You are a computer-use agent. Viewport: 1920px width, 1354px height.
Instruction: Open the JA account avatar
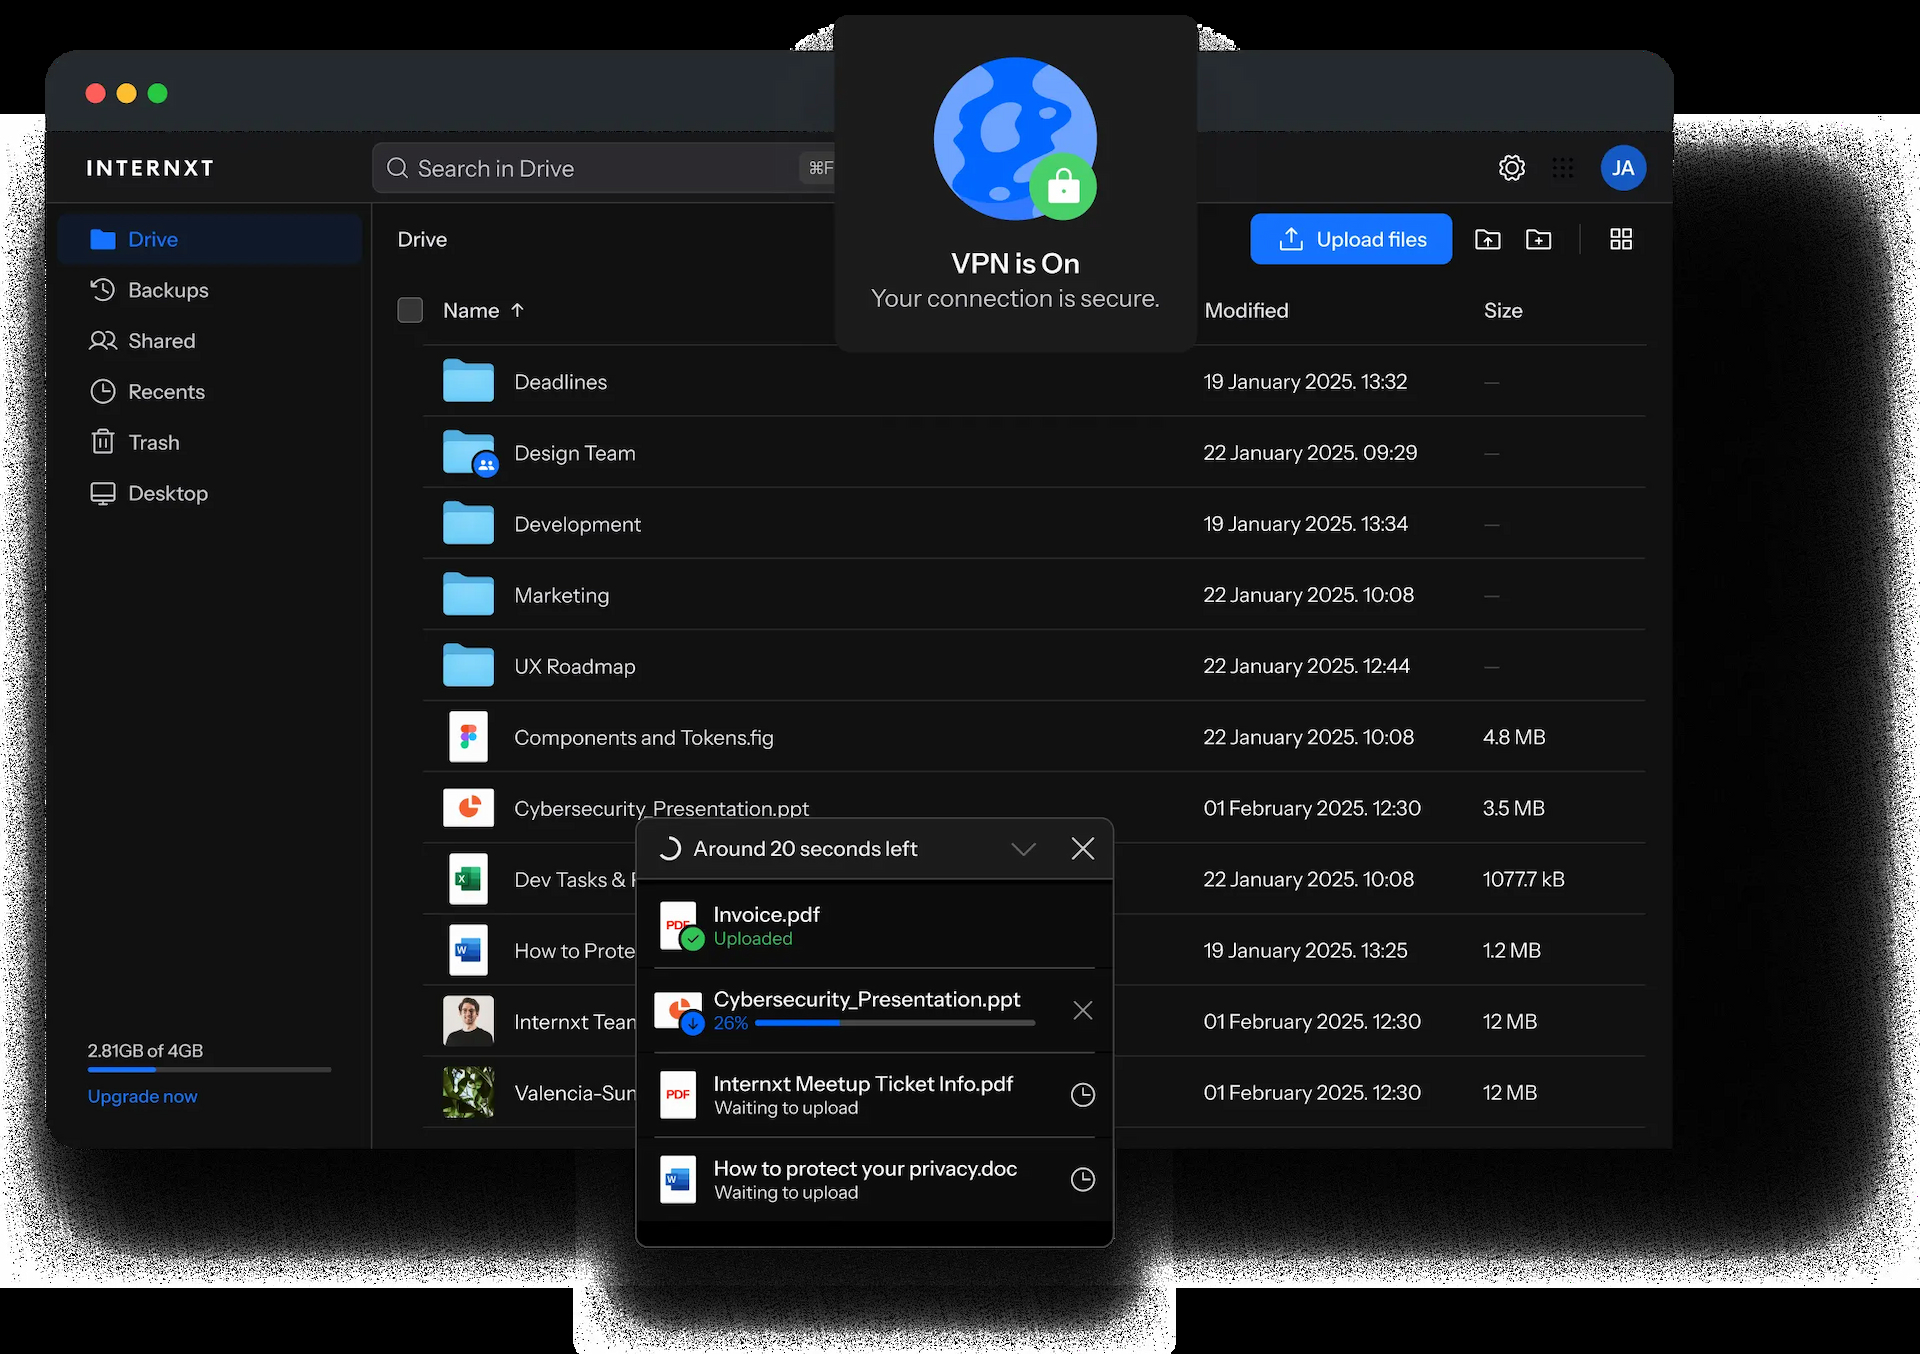[x=1622, y=168]
